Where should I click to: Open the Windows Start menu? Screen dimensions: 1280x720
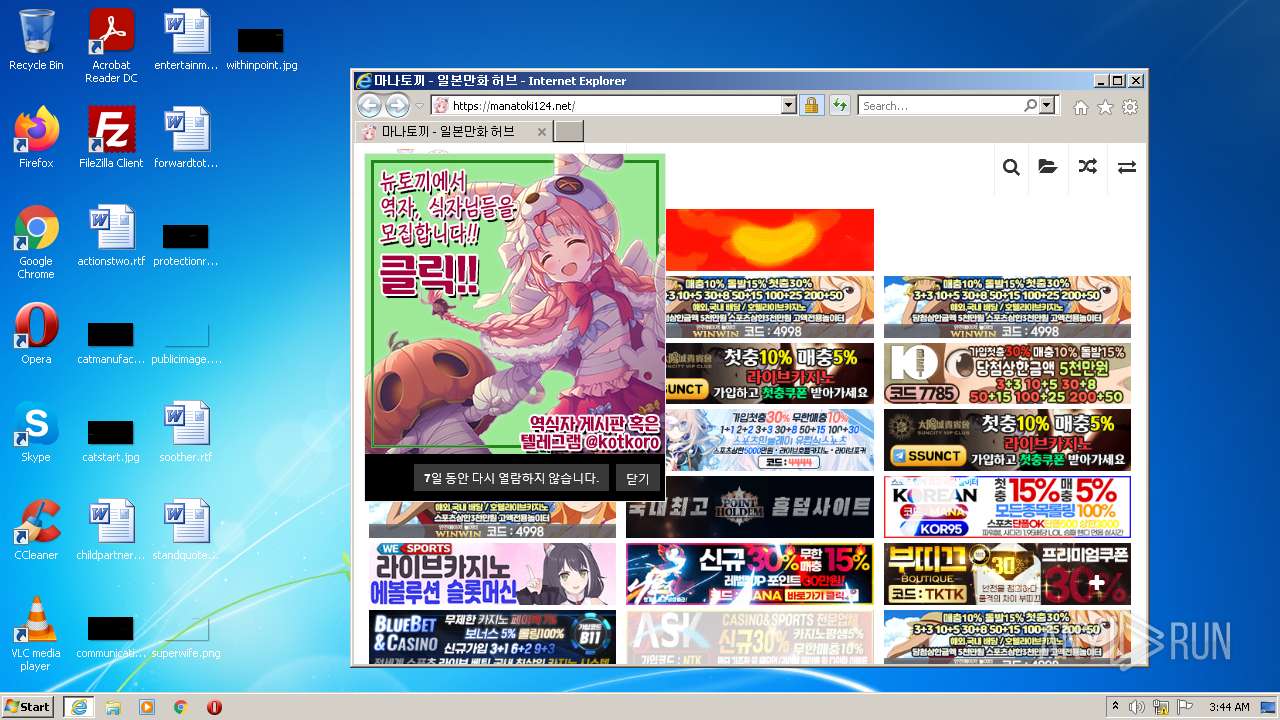click(28, 706)
